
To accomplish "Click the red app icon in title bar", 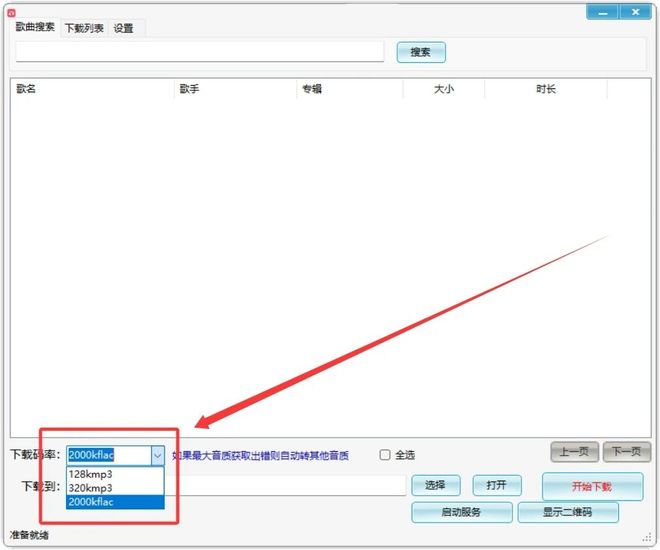I will click(x=11, y=12).
